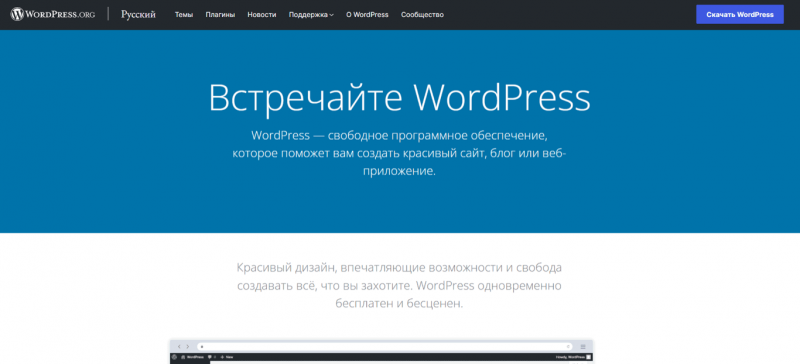Click the text 'WordPress — свободное программное обеспечение'
Screen dimensions: 800x364
coord(399,136)
